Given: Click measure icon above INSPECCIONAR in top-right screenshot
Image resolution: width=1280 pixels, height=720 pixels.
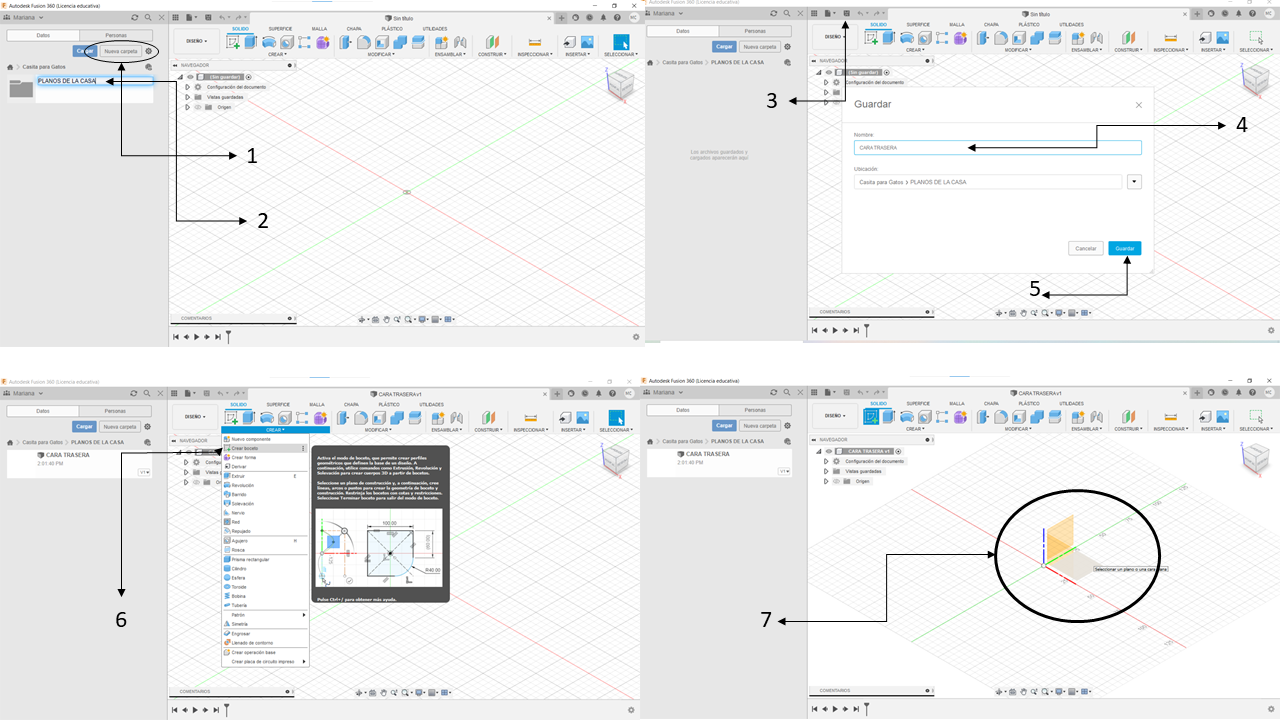Looking at the screenshot, I should [1171, 38].
